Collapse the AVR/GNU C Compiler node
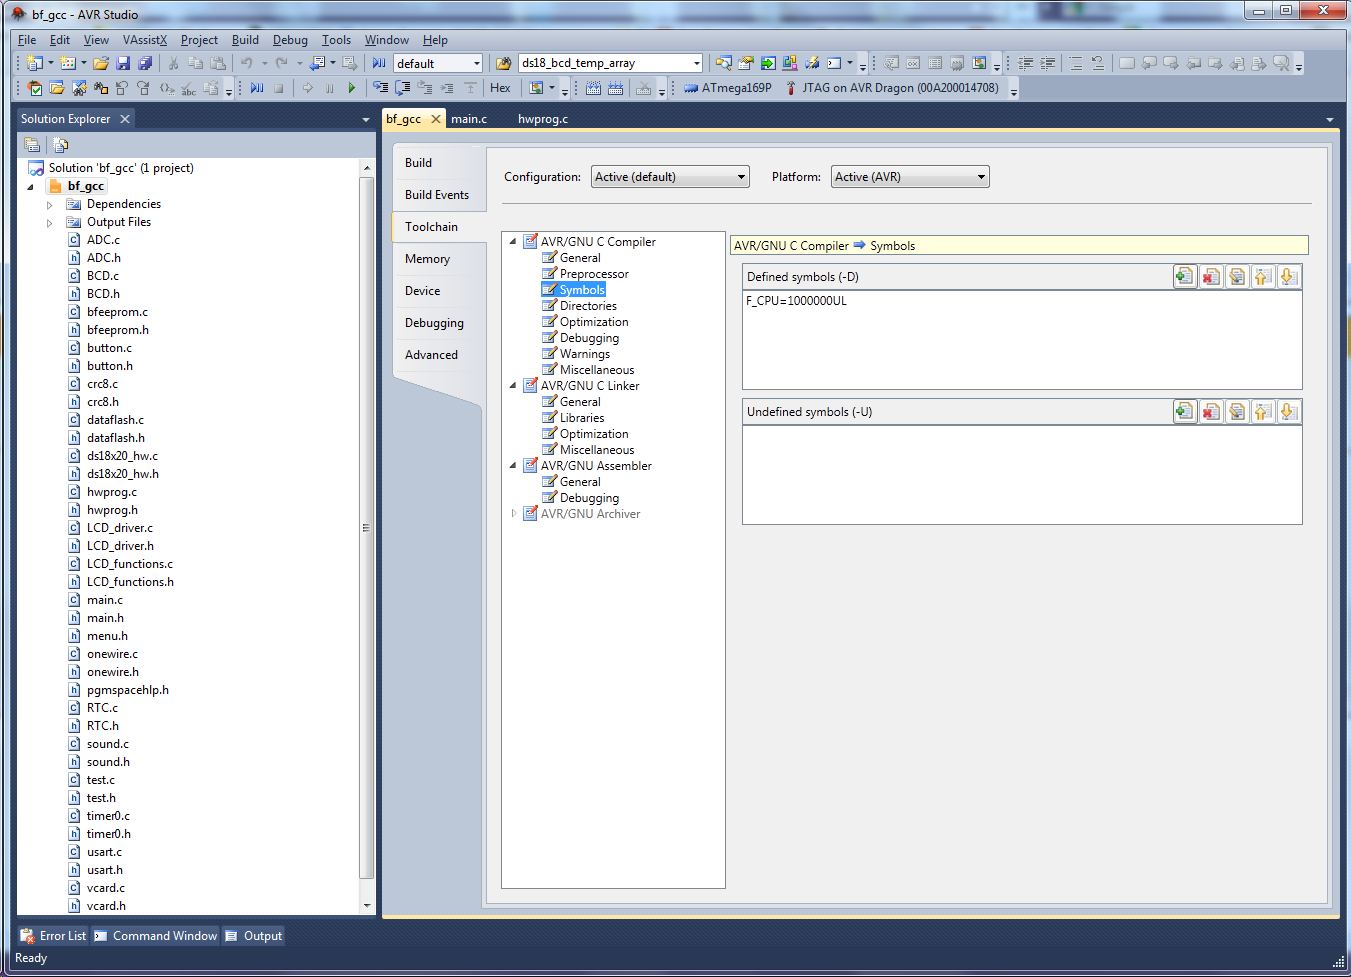This screenshot has height=977, width=1351. (514, 242)
